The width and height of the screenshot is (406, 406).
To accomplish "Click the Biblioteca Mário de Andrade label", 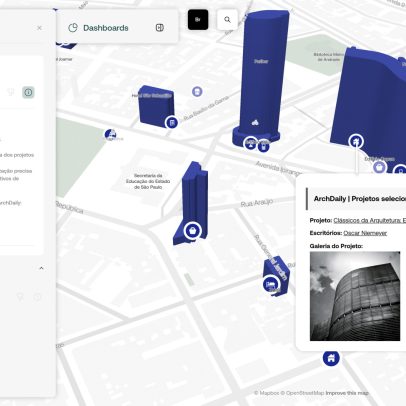I will 328,57.
